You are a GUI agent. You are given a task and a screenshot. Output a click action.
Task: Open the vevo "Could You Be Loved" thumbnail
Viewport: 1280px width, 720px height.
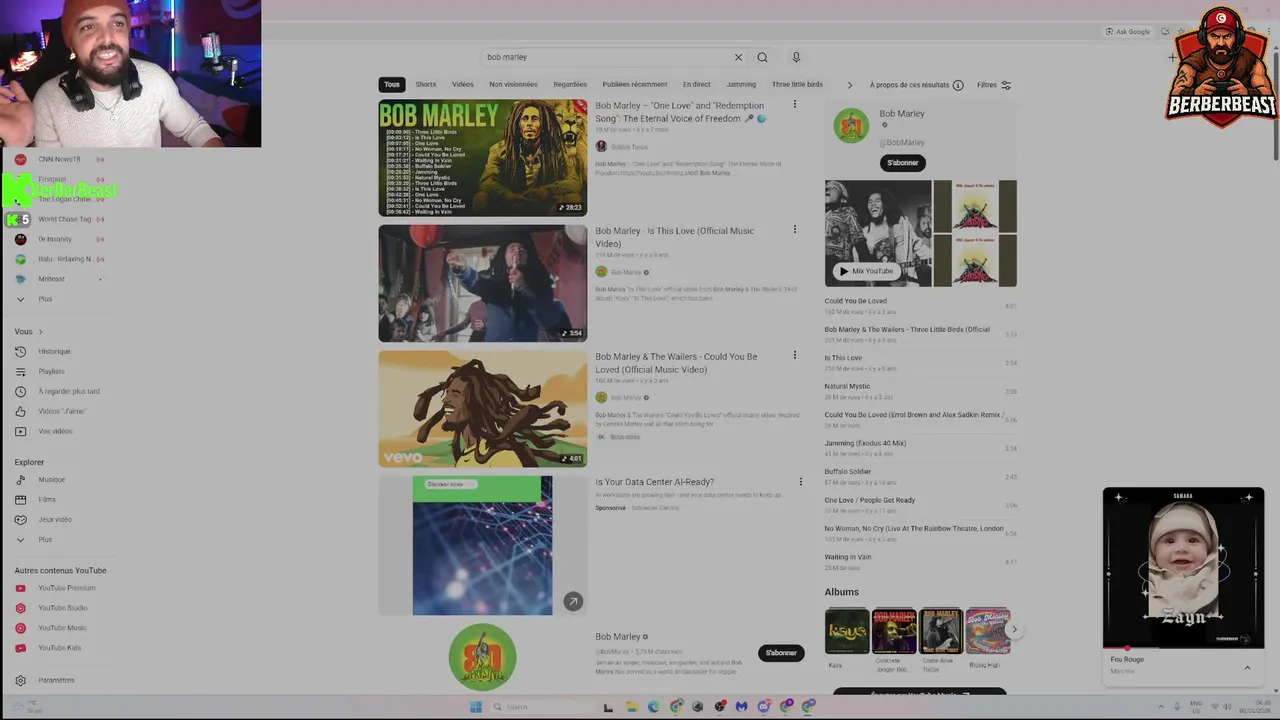483,408
